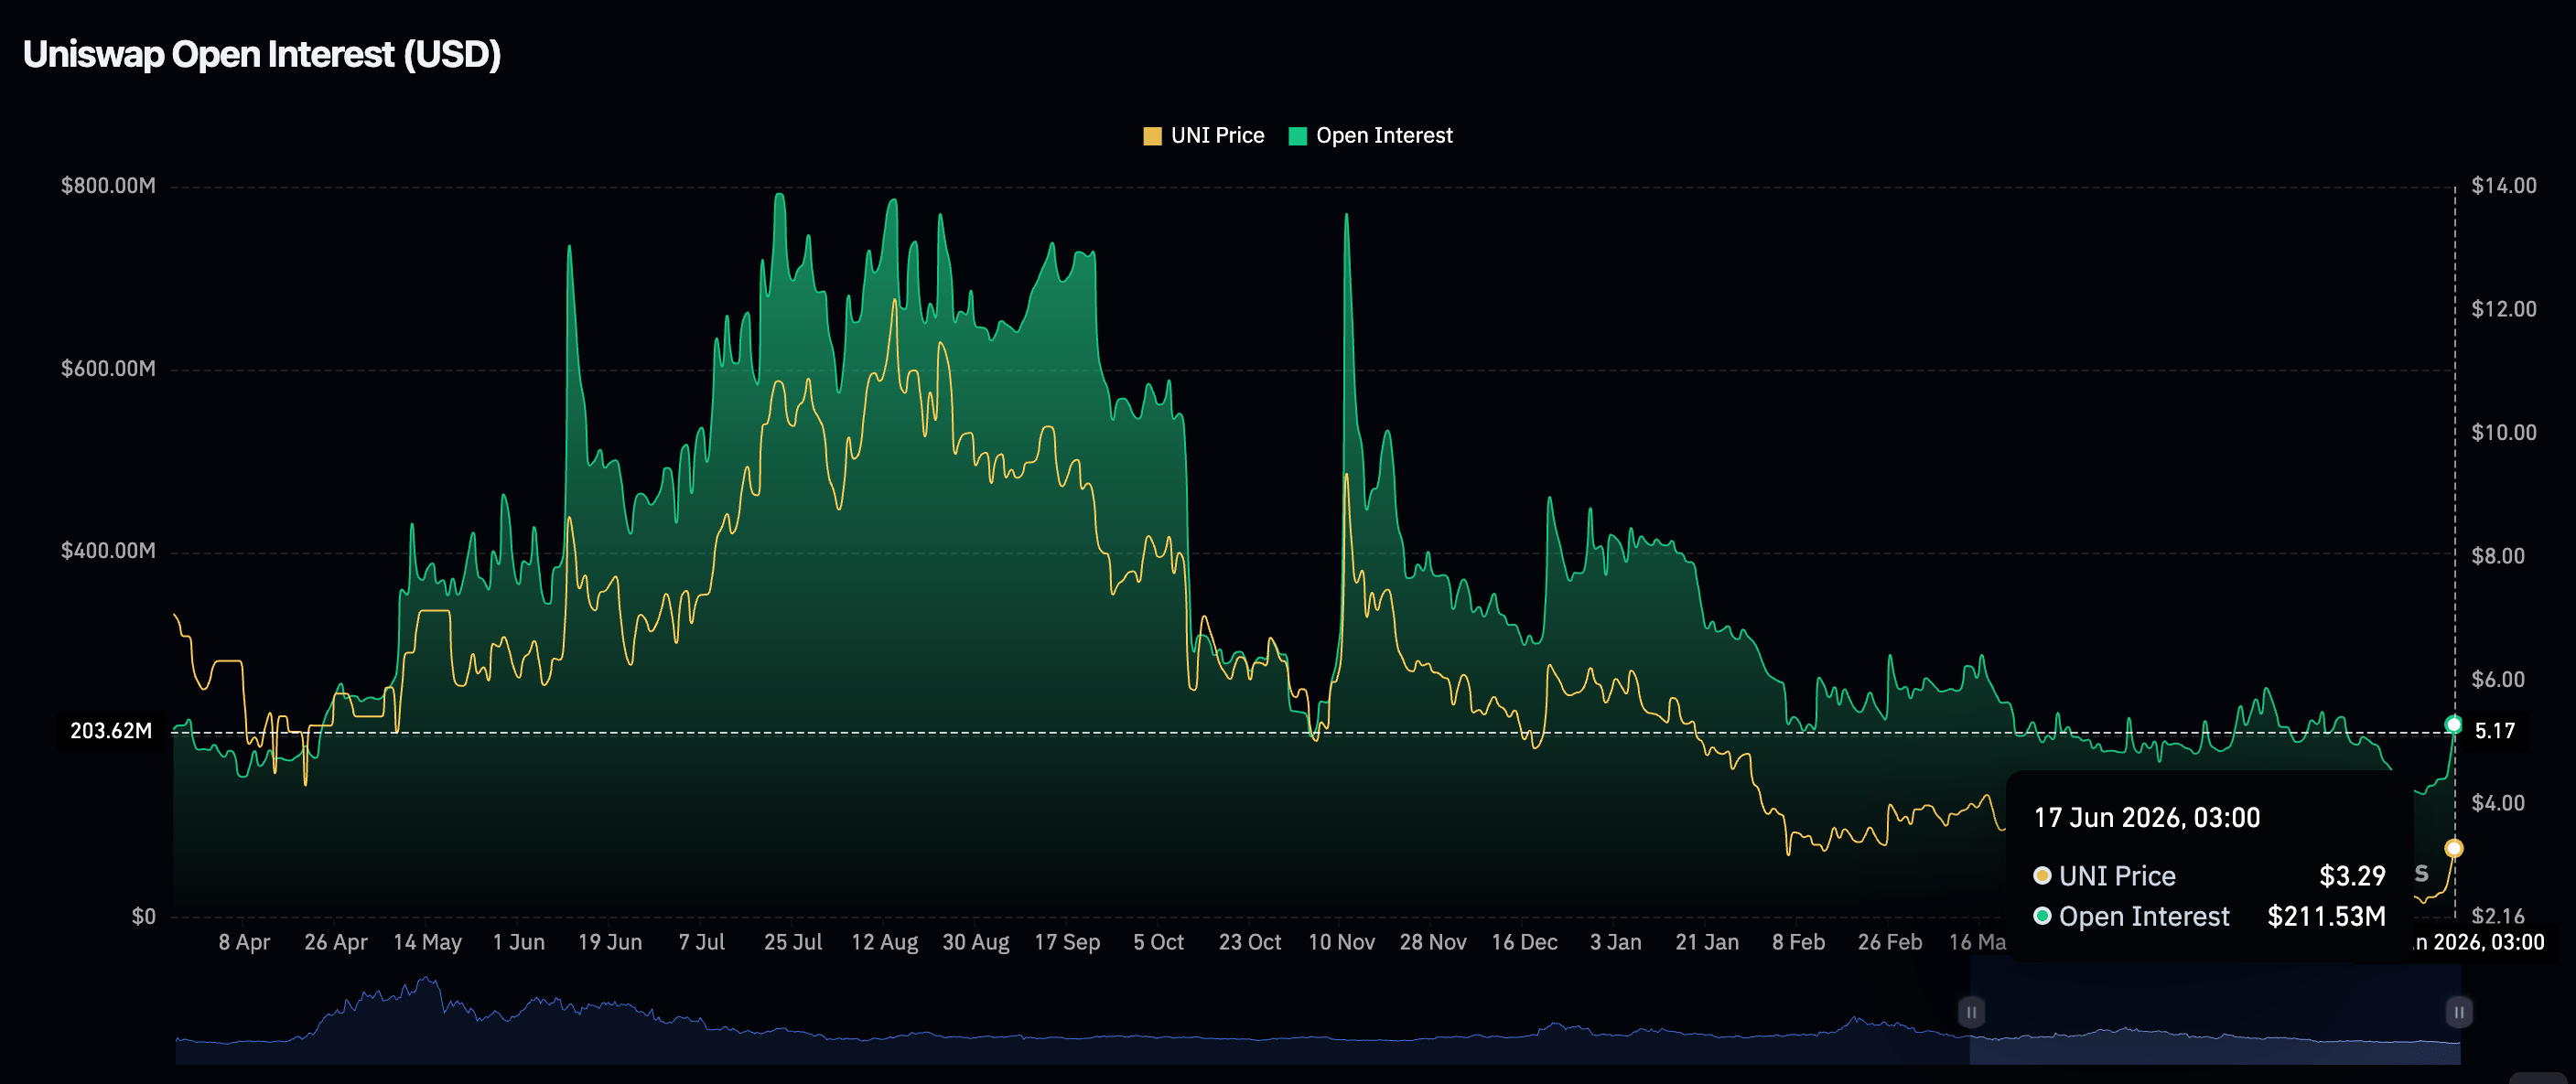The height and width of the screenshot is (1084, 2576).
Task: Click the "$600.00M" left axis label
Action: pos(108,369)
